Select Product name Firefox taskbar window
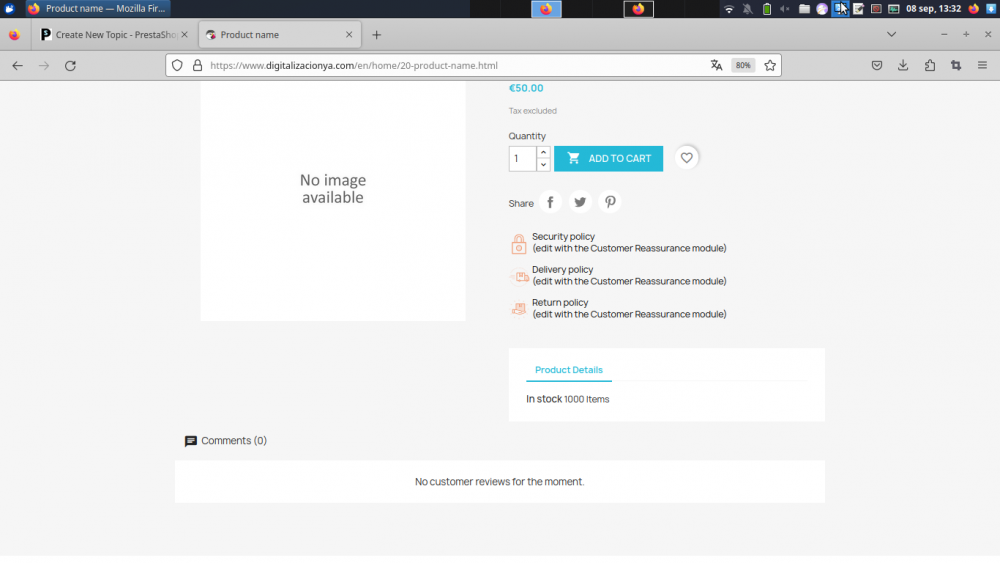The image size is (1000, 563). coord(98,8)
